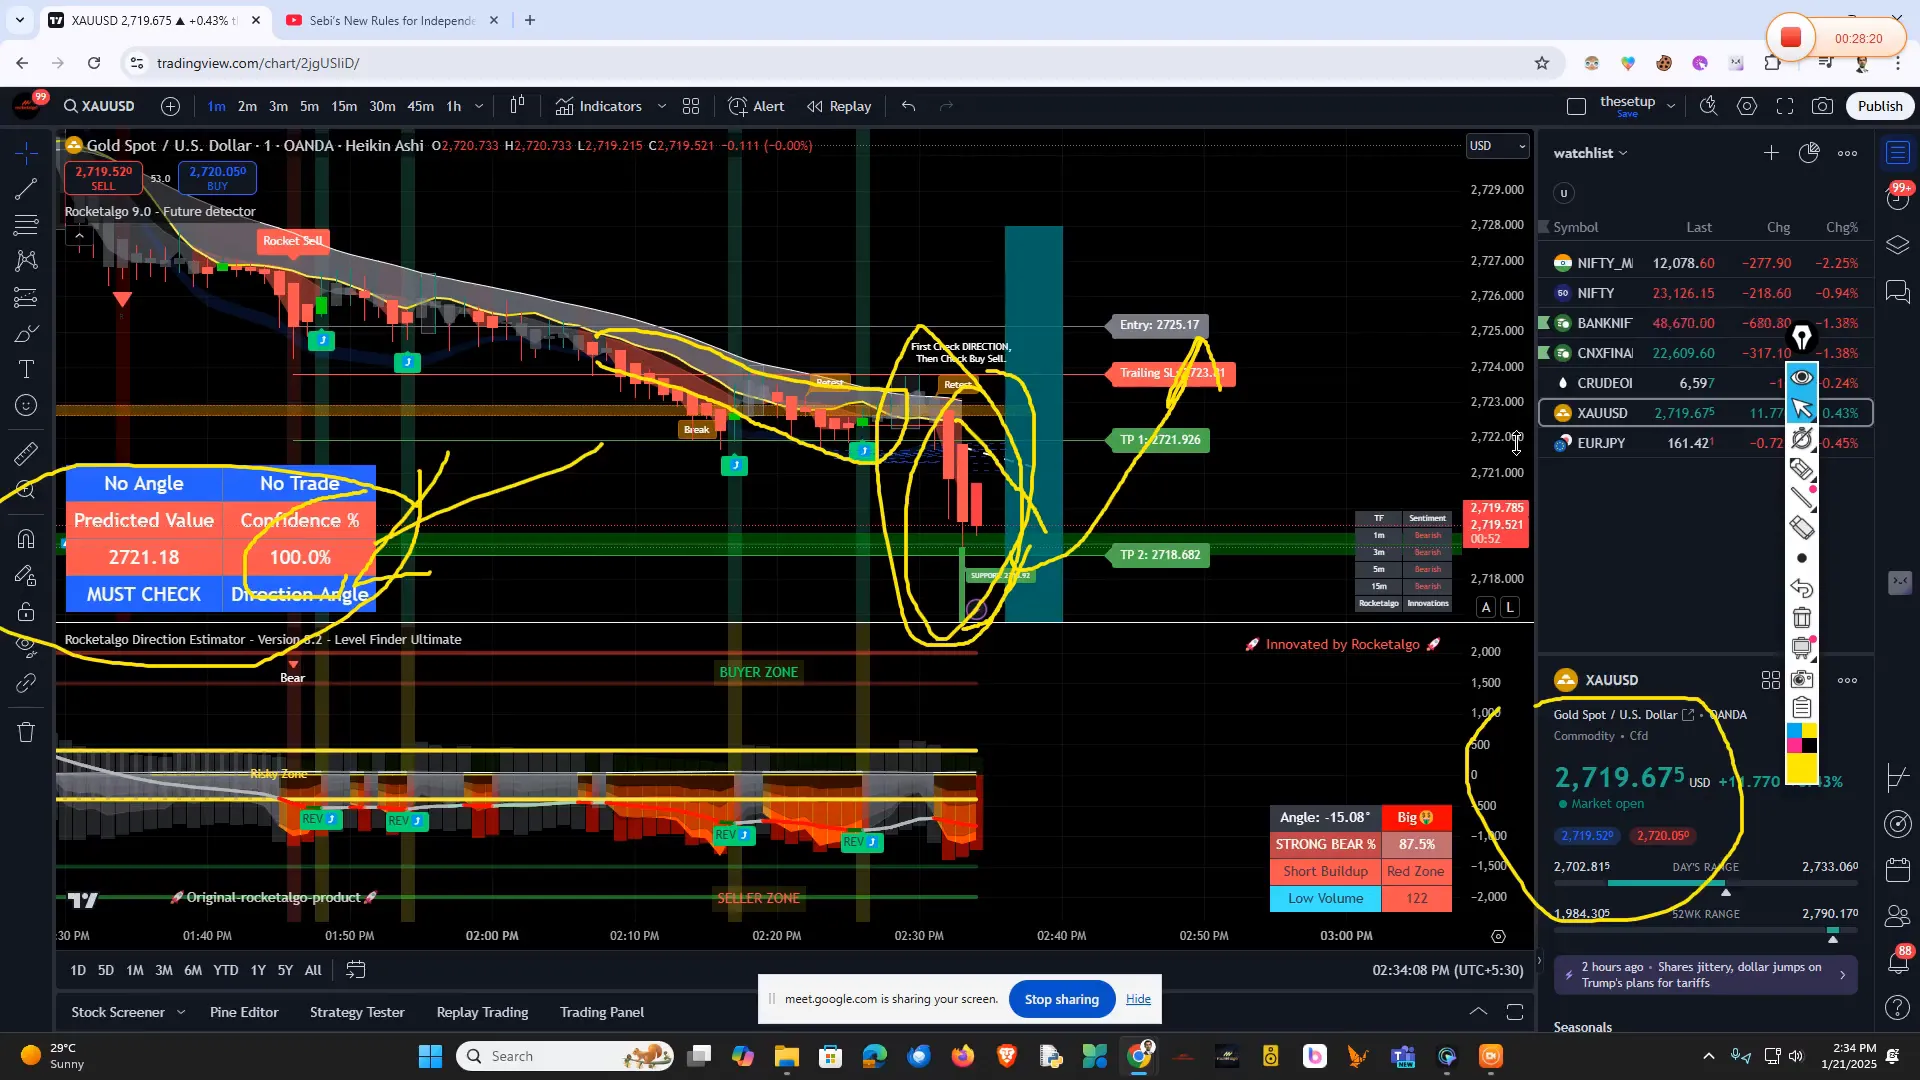This screenshot has height=1080, width=1920.
Task: Take a chart snapshot with camera icon
Action: coord(1823,106)
